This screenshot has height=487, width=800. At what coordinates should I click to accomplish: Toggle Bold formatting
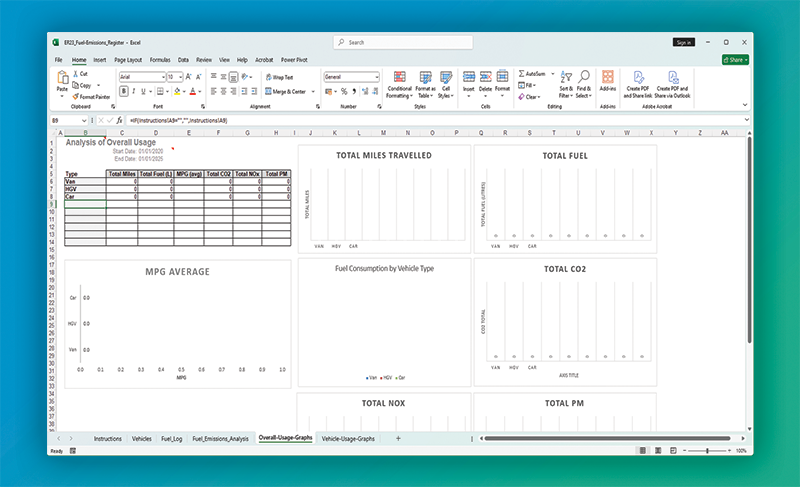(124, 91)
